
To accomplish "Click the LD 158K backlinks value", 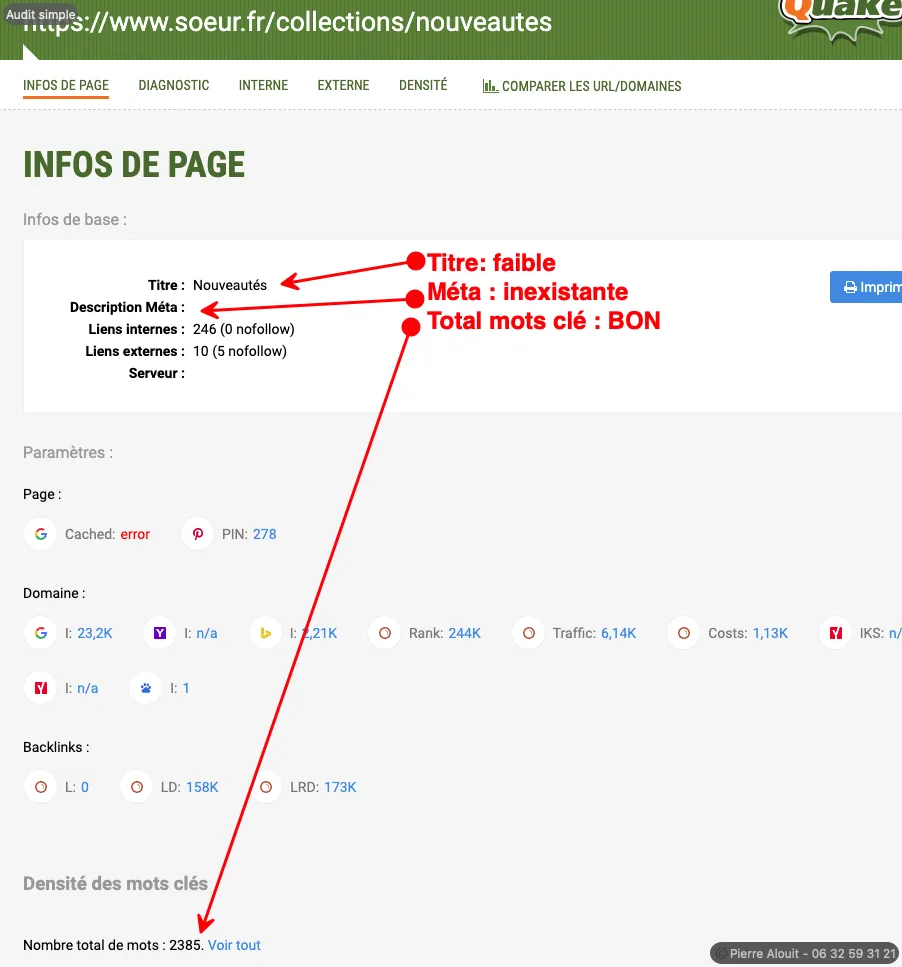I will click(x=202, y=787).
